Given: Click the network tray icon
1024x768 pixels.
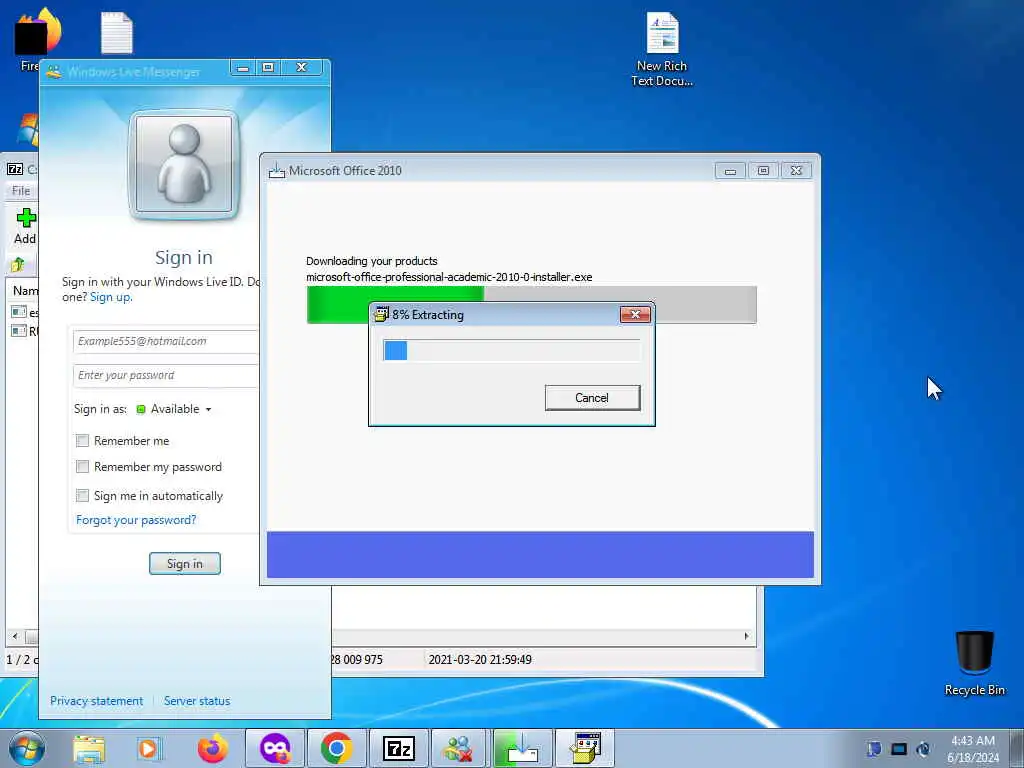Looking at the screenshot, I should [899, 749].
